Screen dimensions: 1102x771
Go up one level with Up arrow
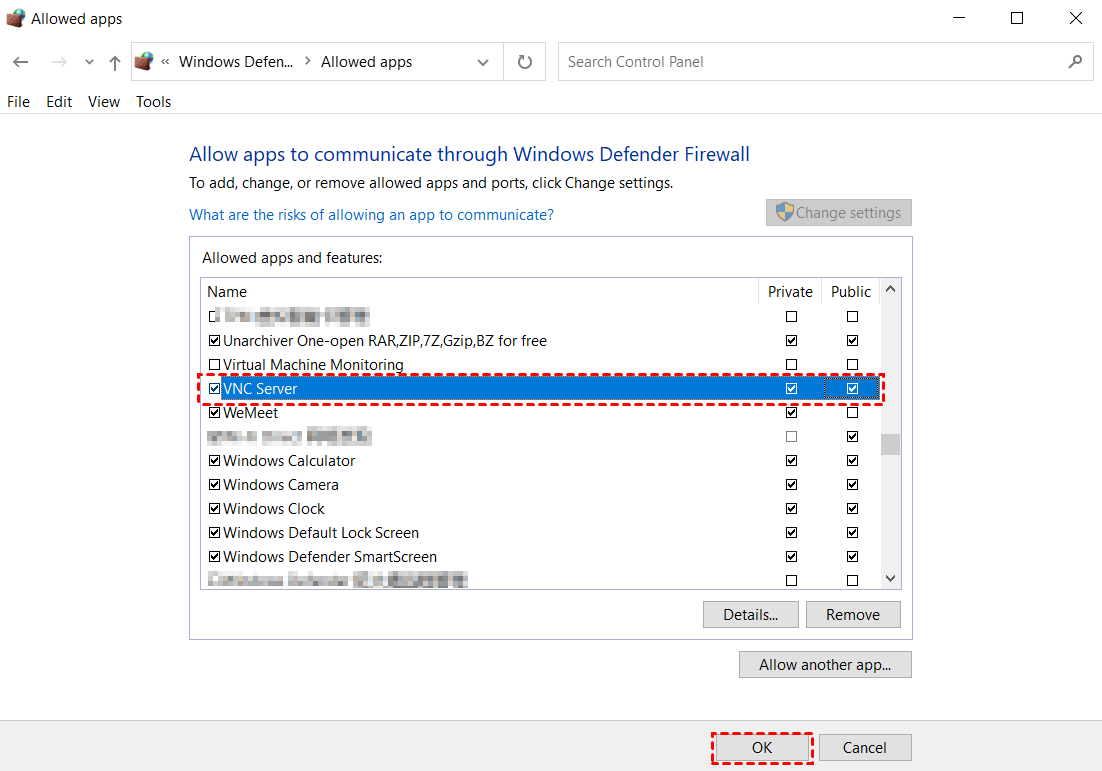[115, 63]
